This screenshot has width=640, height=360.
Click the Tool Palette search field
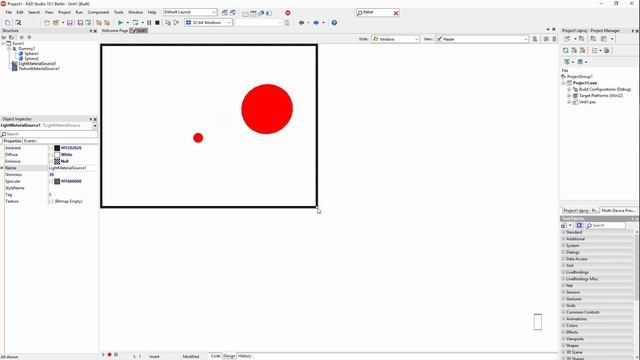click(x=605, y=225)
